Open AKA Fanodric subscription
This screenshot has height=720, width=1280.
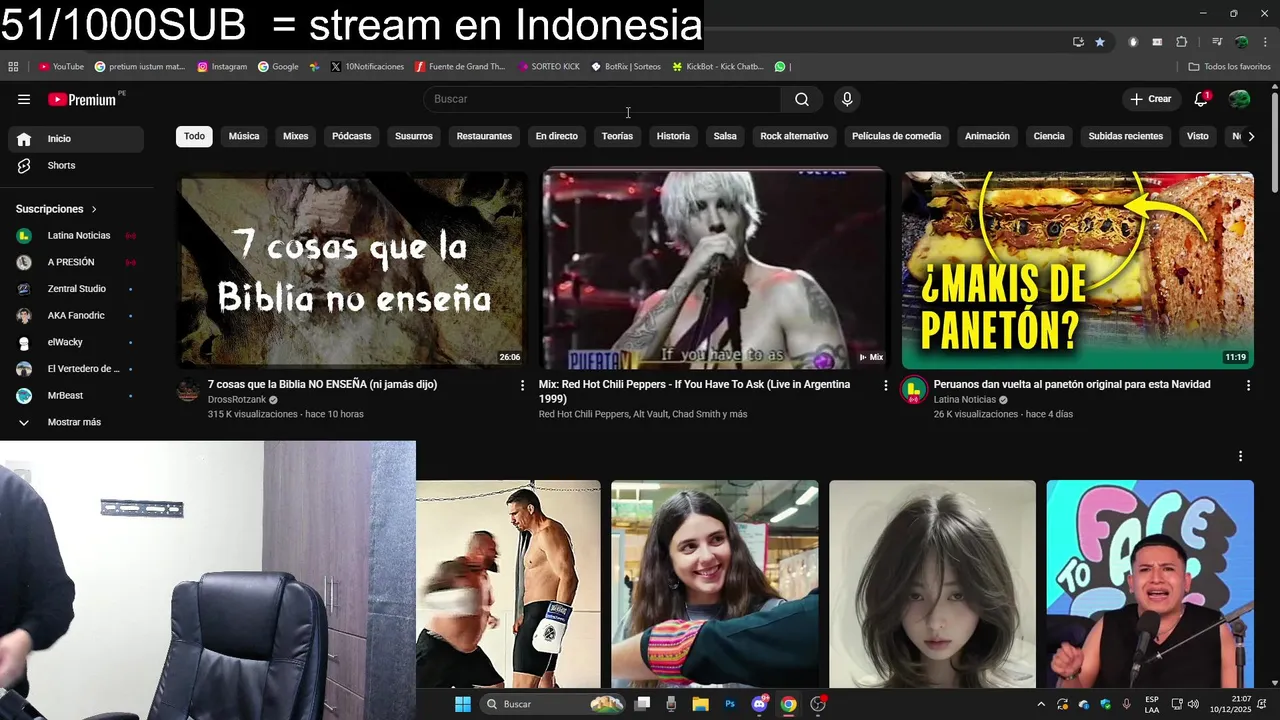[x=76, y=316]
